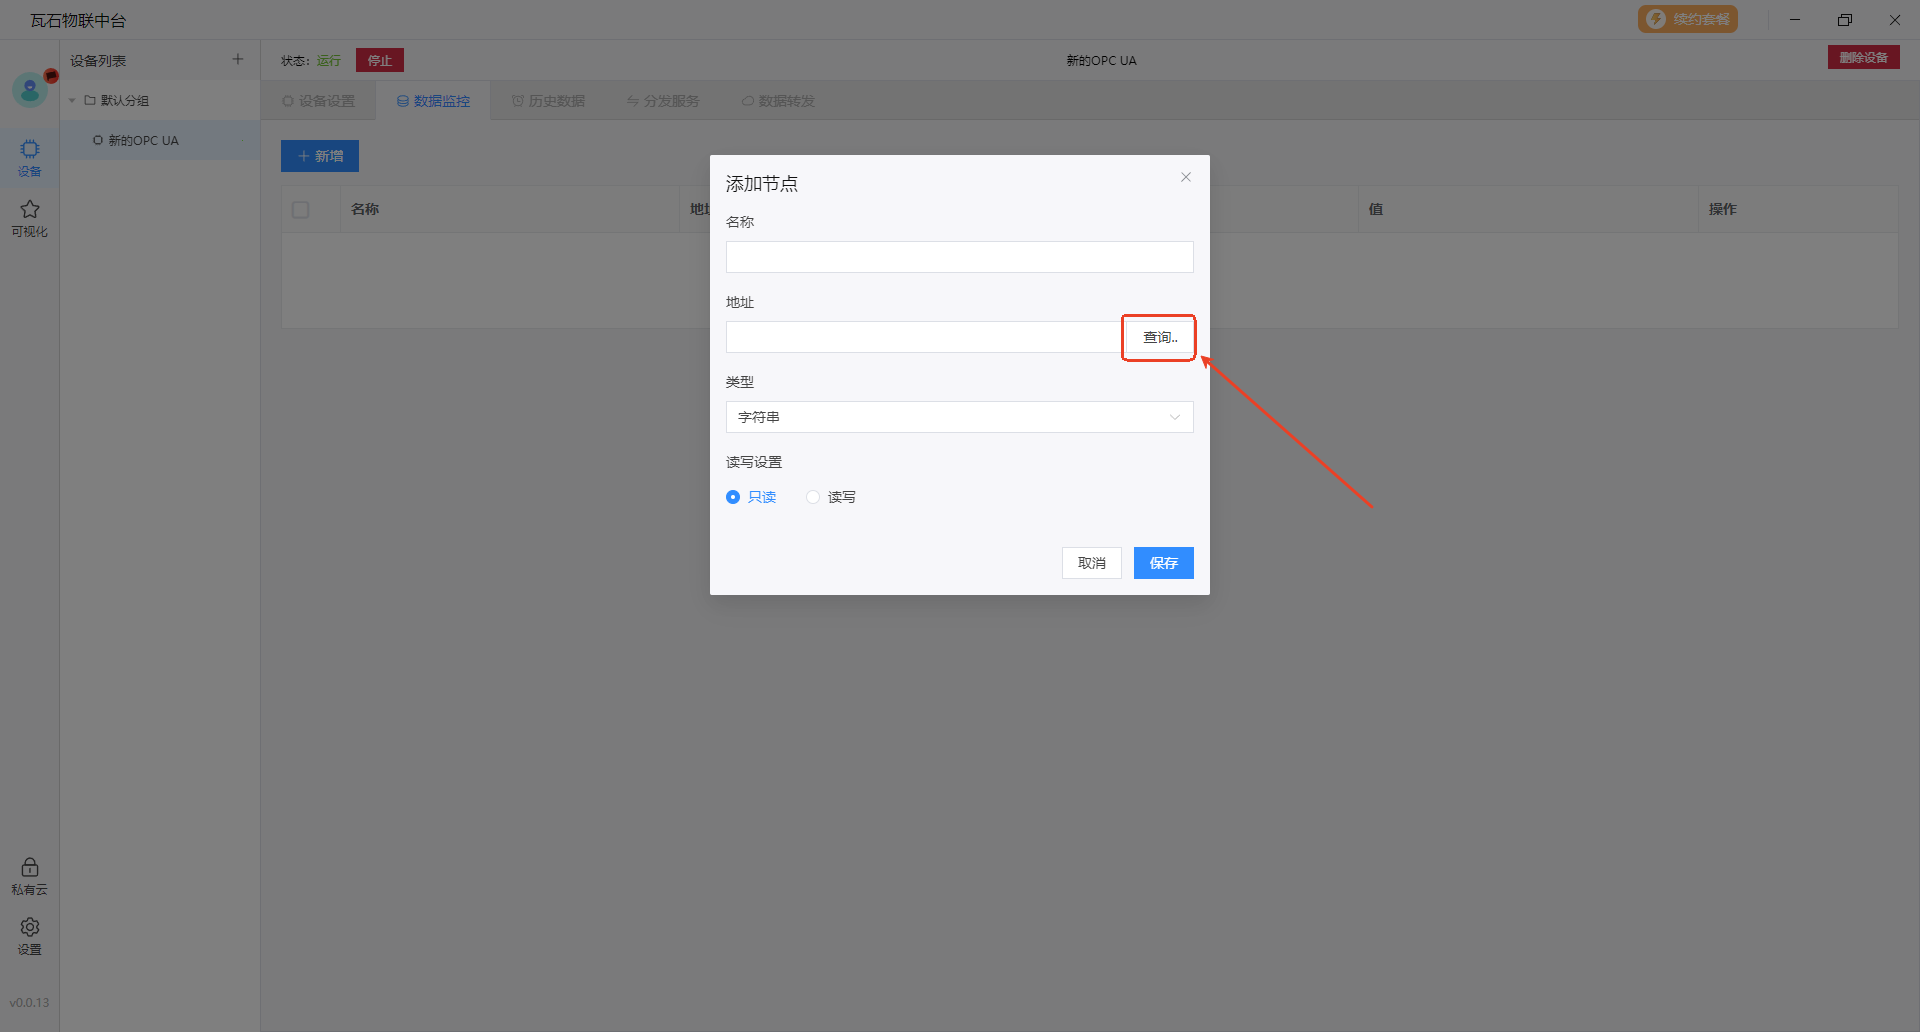Switch to the 设备设置 tab
Screen dimensions: 1920x1032
pos(318,101)
